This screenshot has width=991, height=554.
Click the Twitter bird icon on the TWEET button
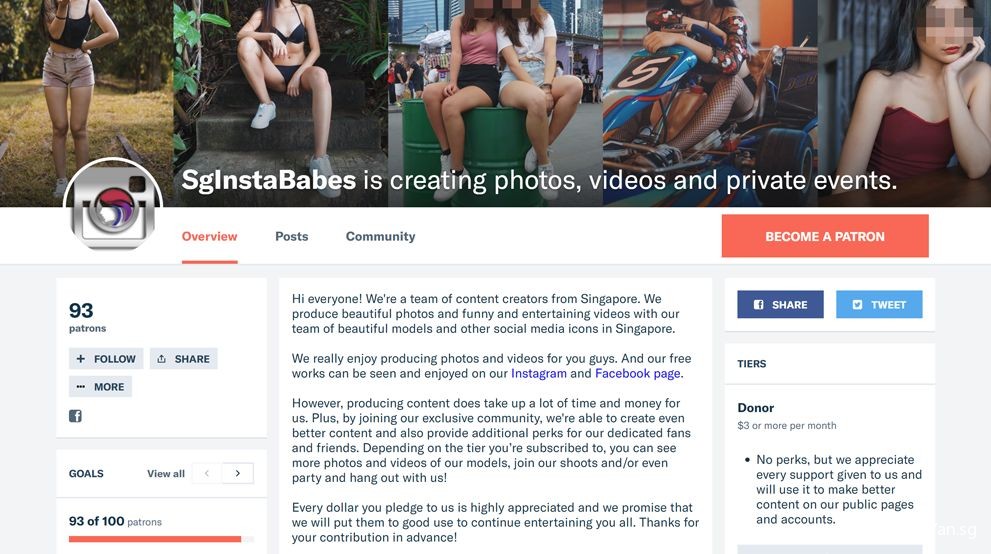click(x=857, y=304)
